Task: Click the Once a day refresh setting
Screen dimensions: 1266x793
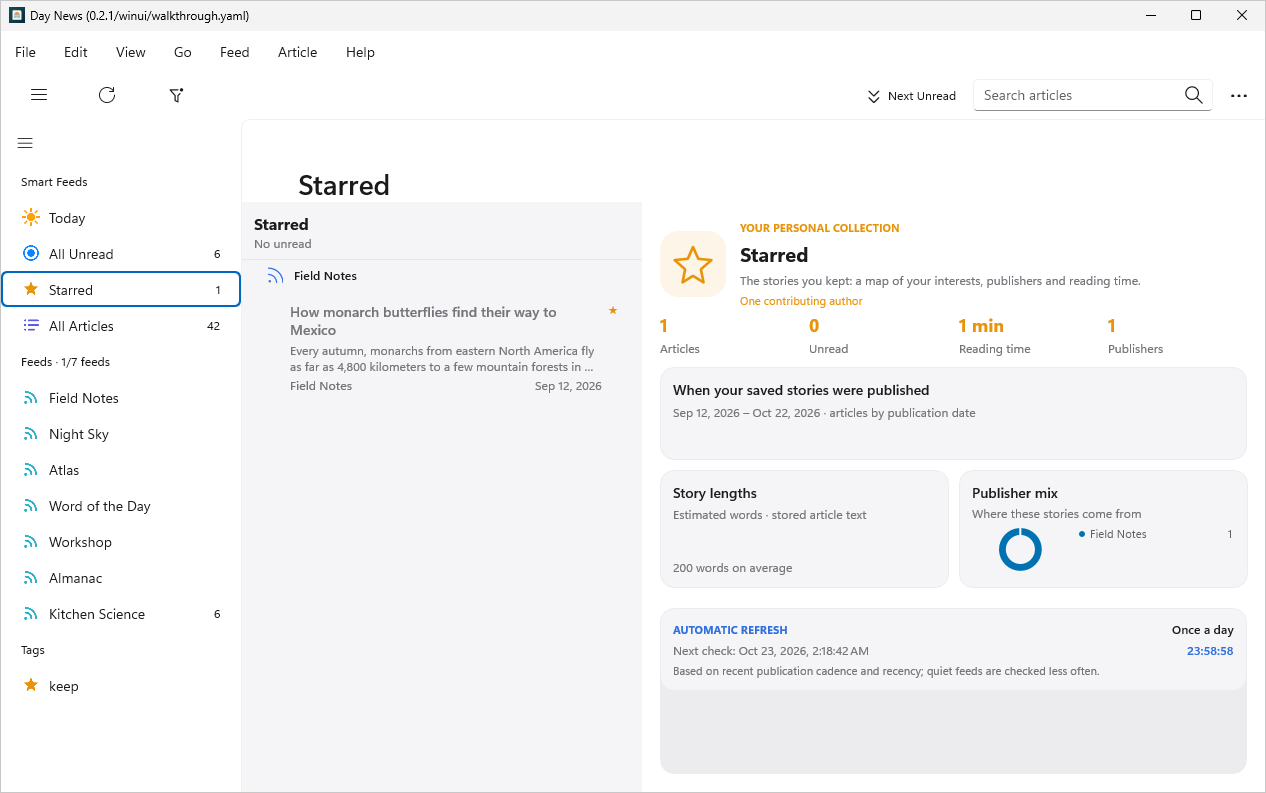Action: [1203, 630]
